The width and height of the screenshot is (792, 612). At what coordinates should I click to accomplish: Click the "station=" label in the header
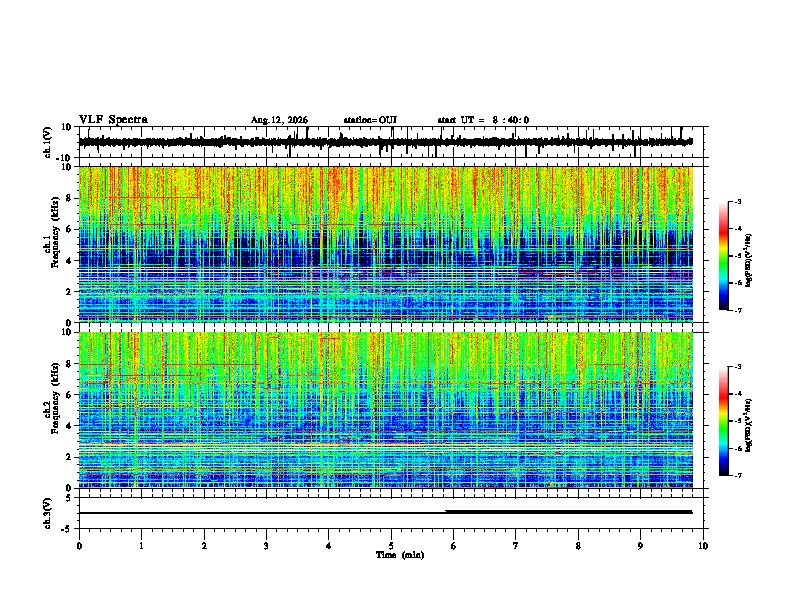(x=361, y=120)
